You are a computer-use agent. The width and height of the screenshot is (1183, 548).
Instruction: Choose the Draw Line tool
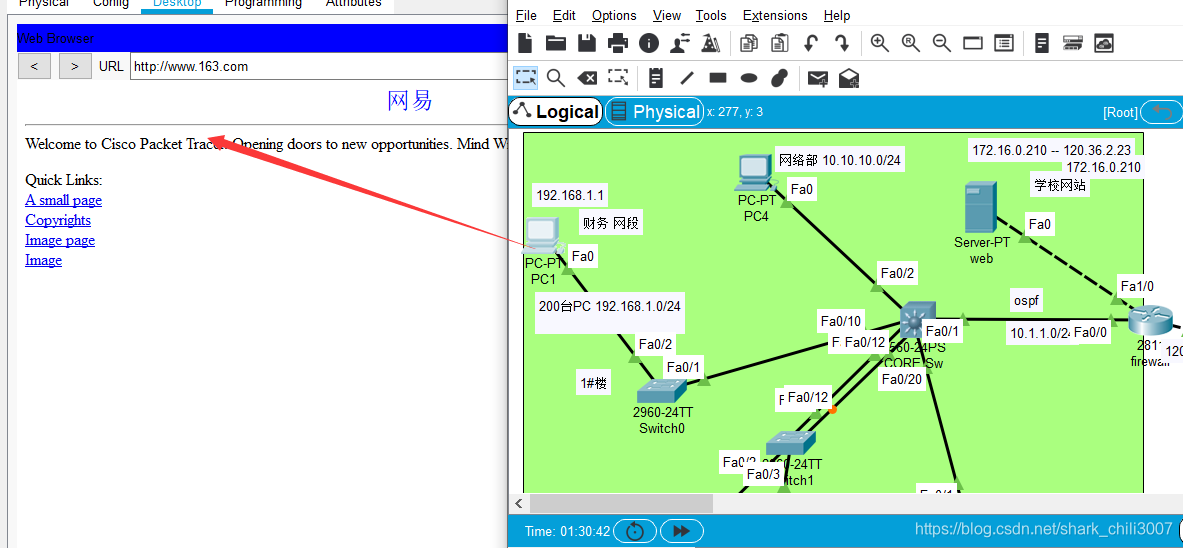click(687, 77)
